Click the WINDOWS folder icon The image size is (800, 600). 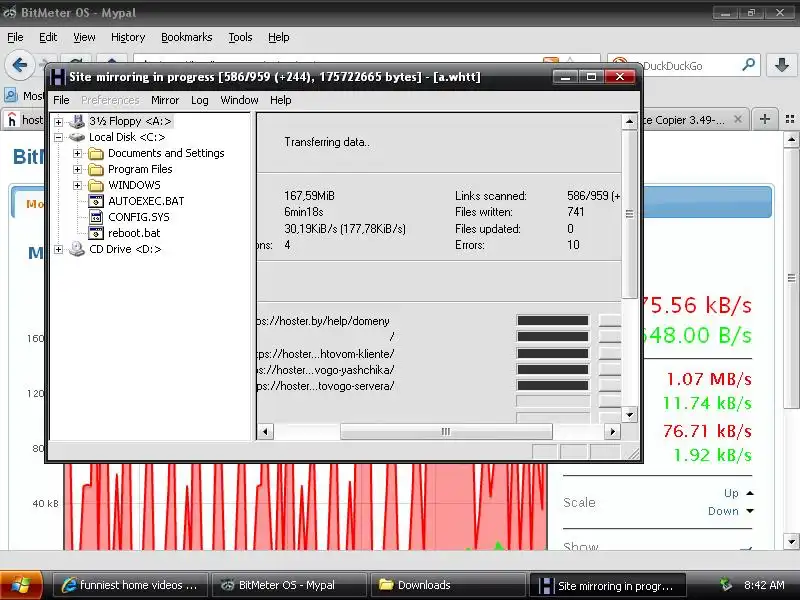(96, 185)
